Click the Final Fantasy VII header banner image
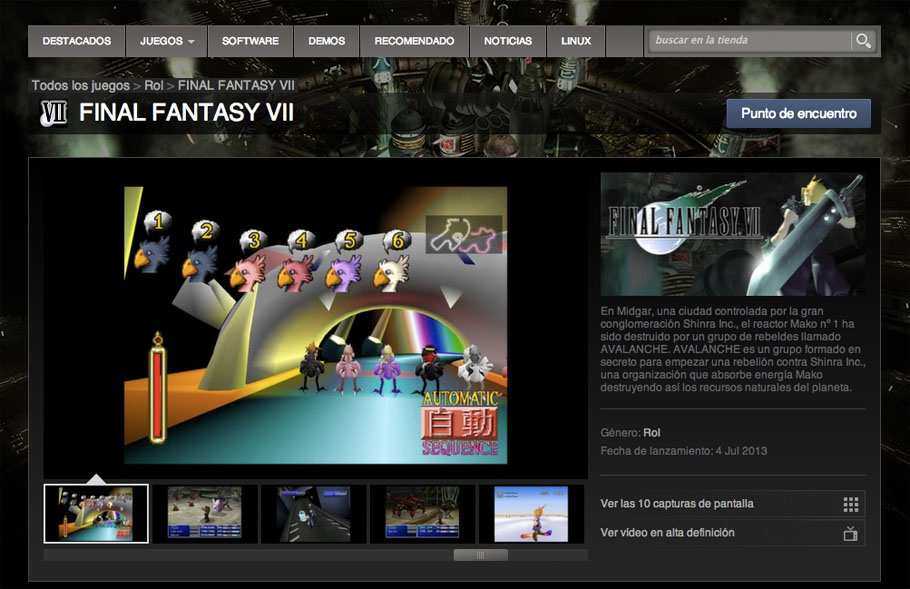This screenshot has height=589, width=910. [732, 234]
